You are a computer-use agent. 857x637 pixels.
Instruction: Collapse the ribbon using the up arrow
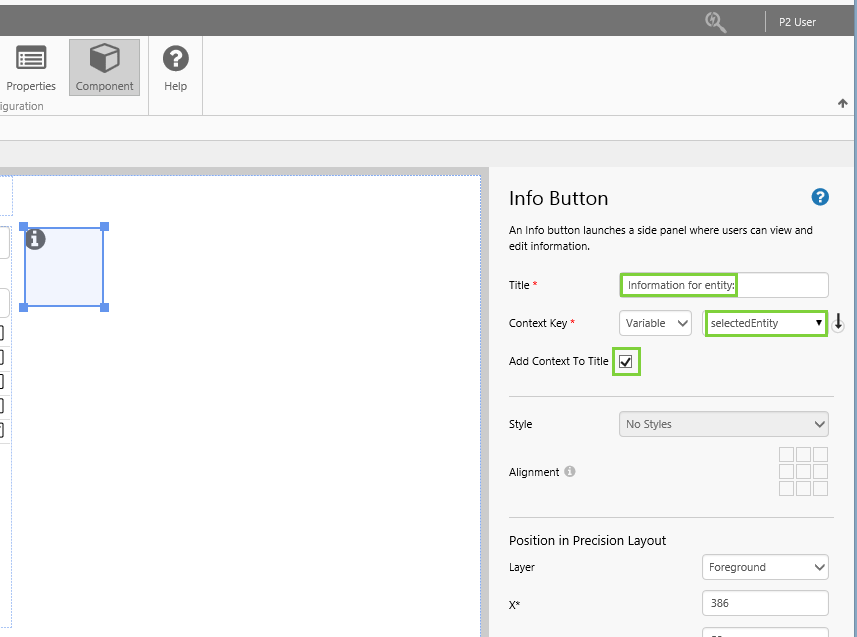842,103
